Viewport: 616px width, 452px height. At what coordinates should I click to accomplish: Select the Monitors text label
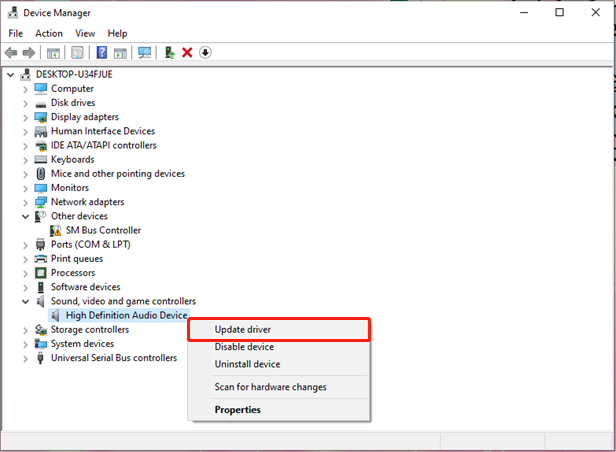click(70, 188)
